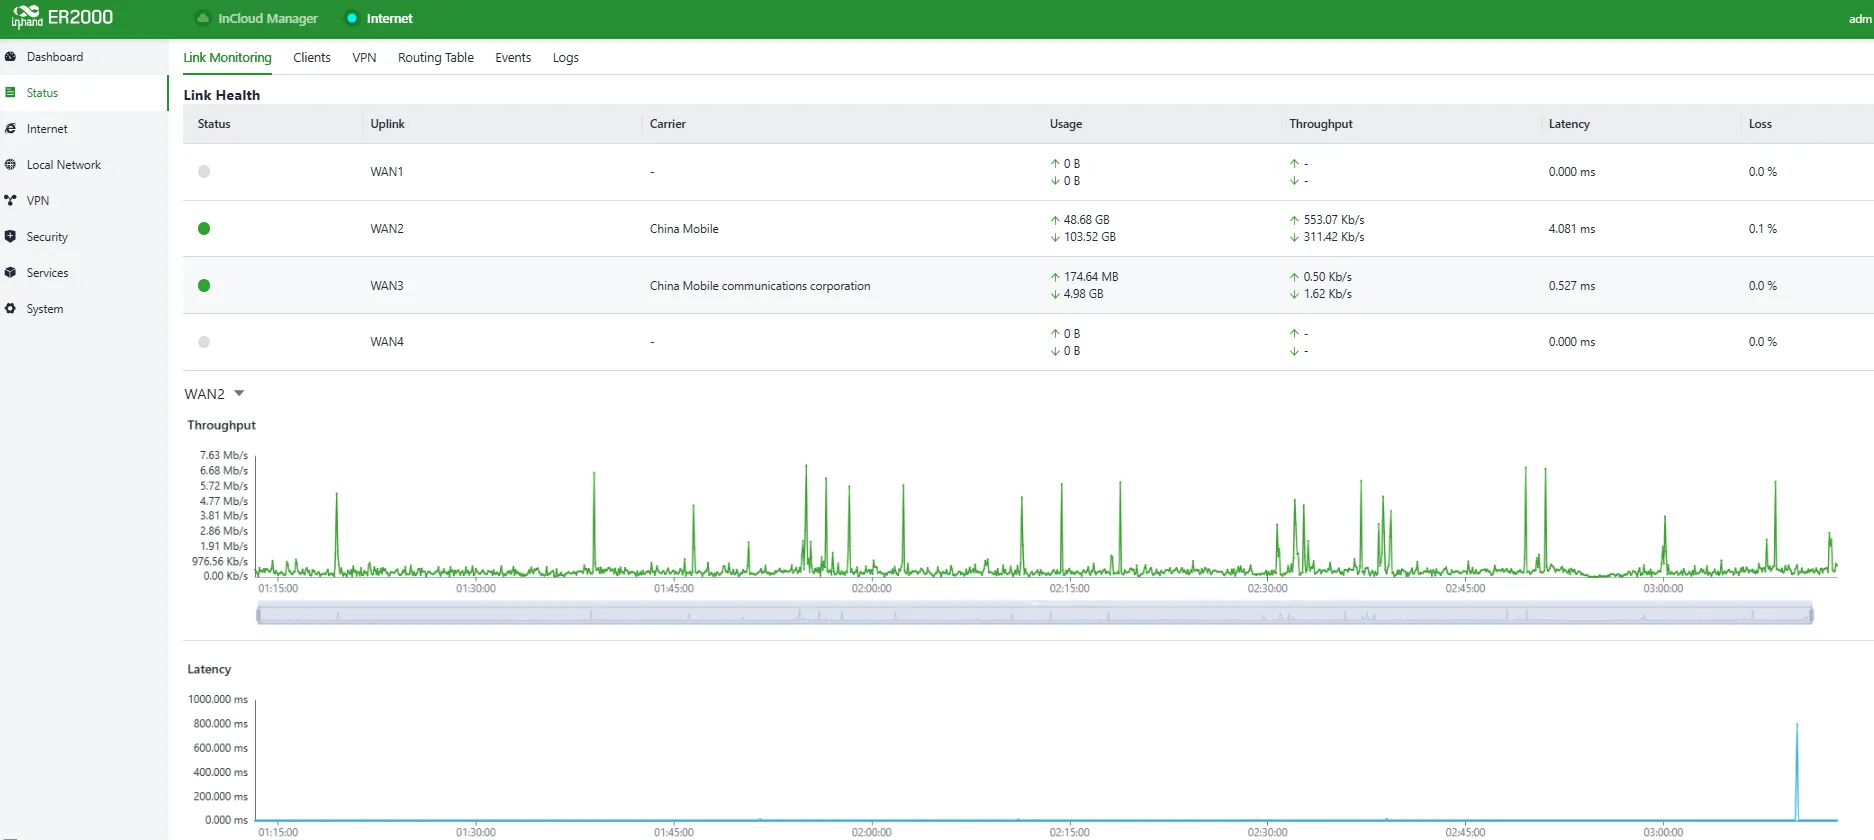
Task: Click the Local Network globe icon
Action: 10,165
